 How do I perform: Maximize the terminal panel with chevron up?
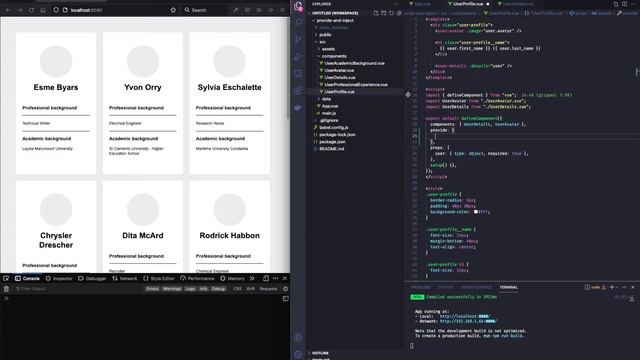(624, 287)
